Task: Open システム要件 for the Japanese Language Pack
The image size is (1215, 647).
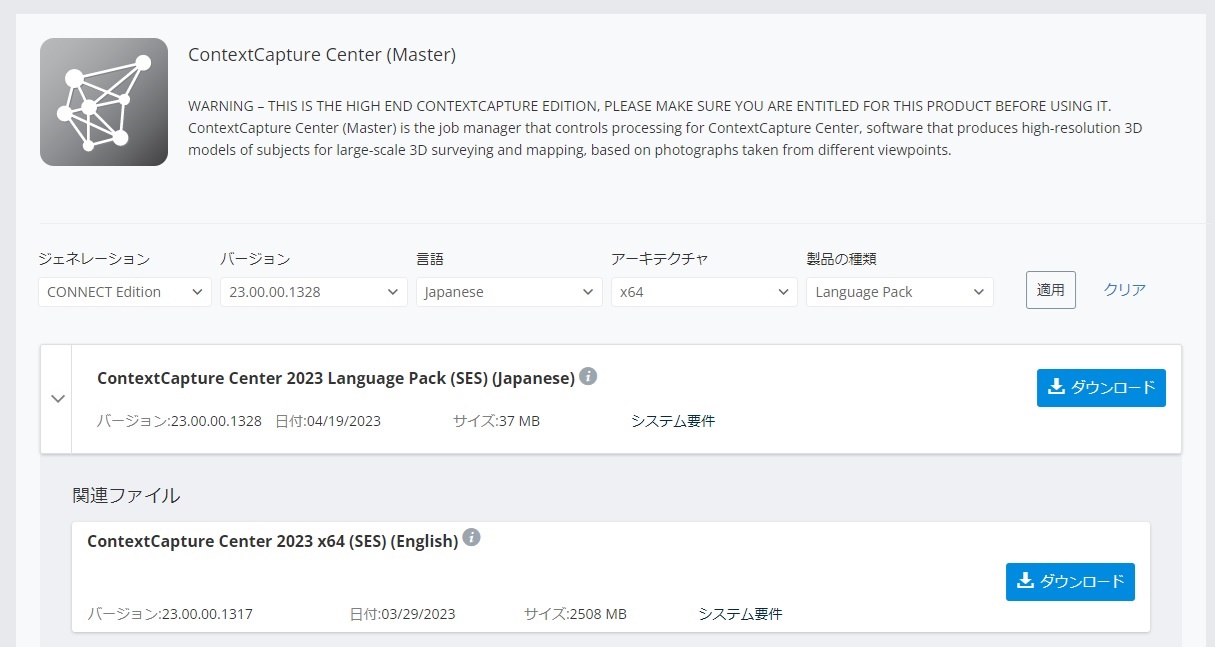Action: 673,421
